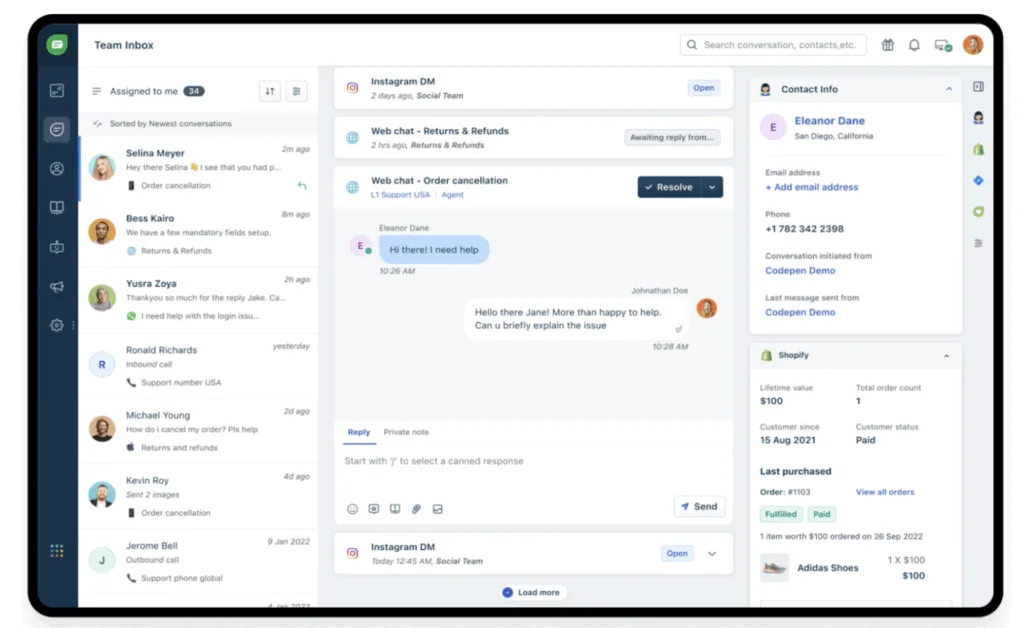Image resolution: width=1024 pixels, height=628 pixels.
Task: Click Load more conversations
Action: coord(533,593)
